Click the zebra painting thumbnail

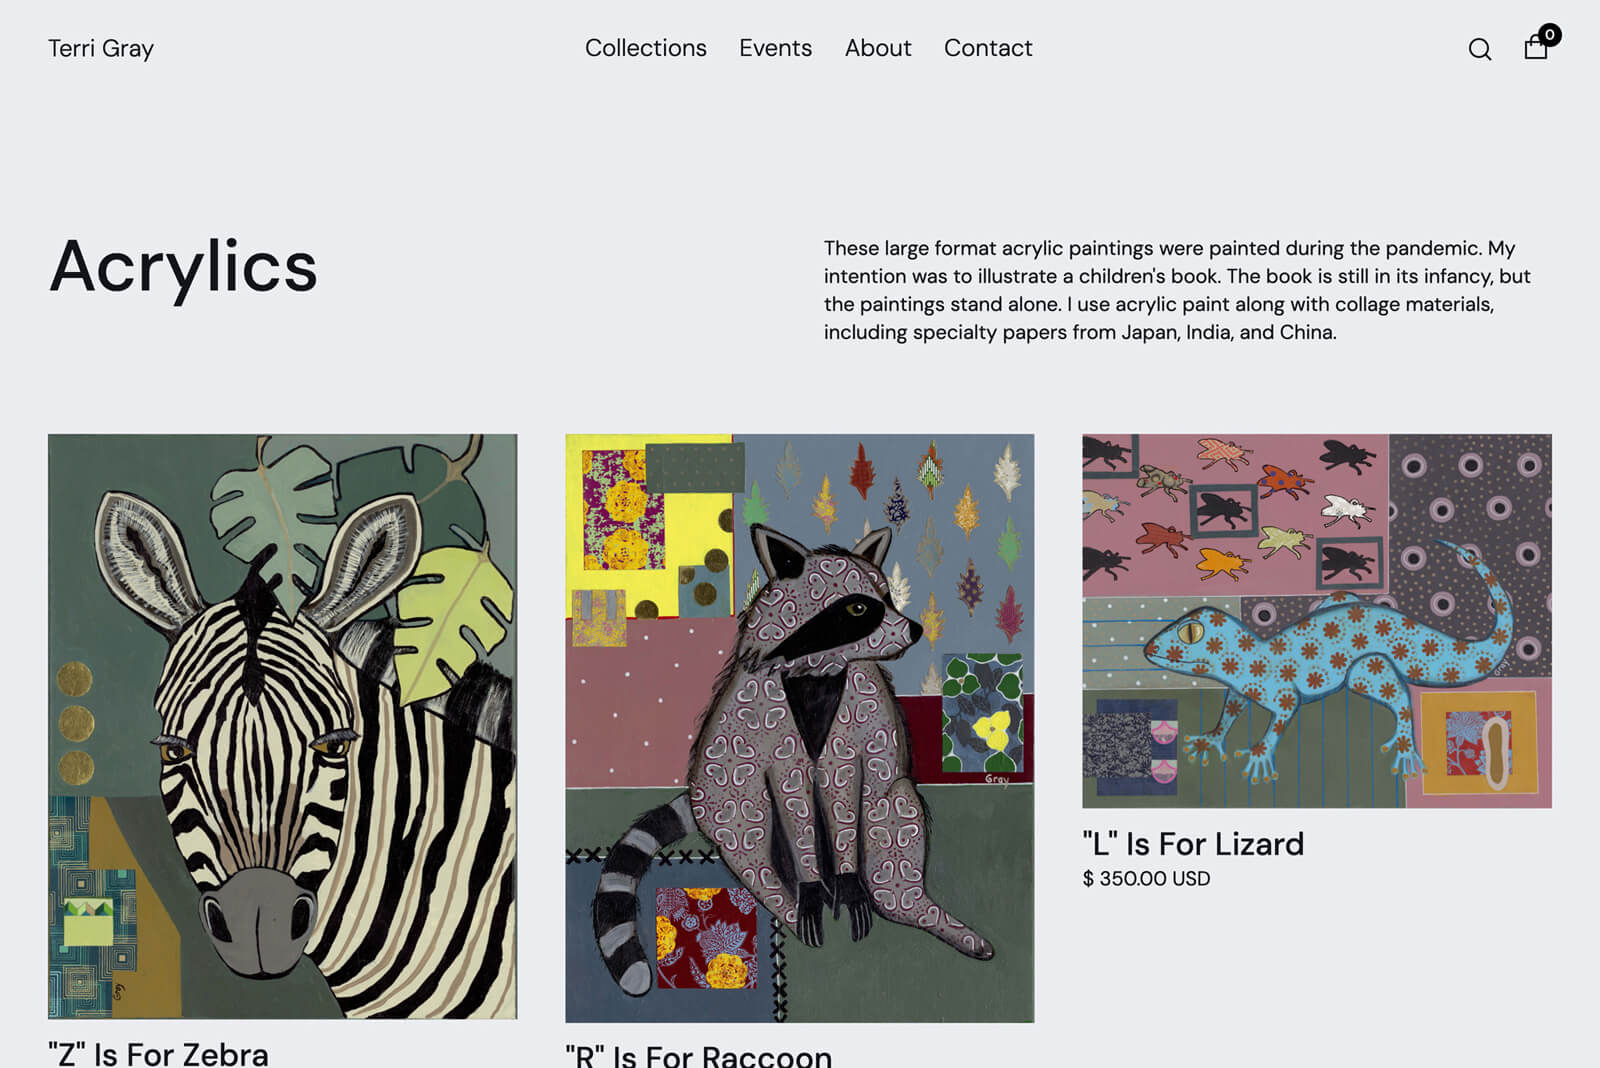282,730
